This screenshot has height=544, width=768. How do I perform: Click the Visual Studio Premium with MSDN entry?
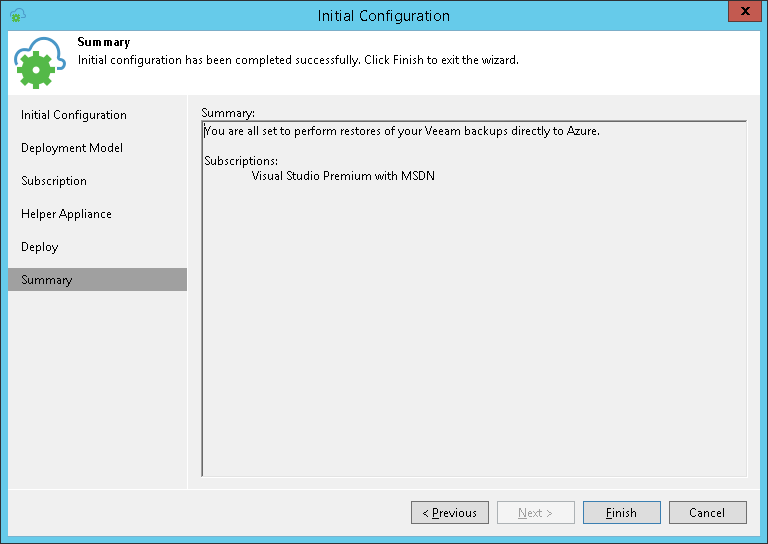343,176
